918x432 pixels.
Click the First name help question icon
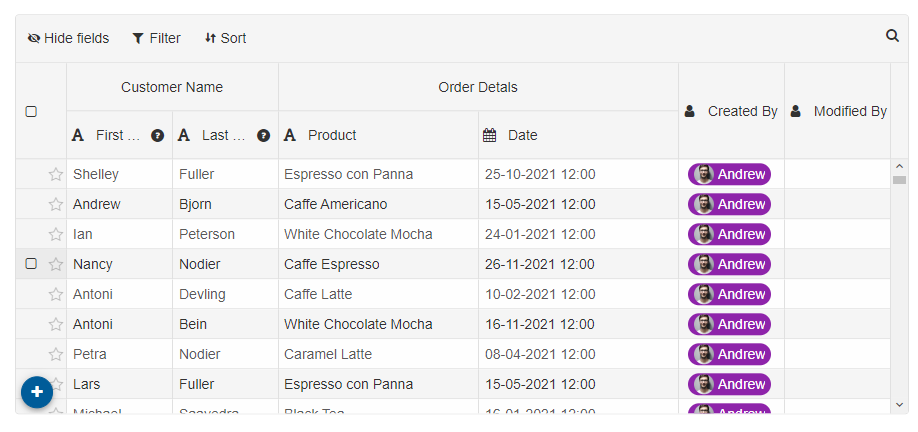157,136
